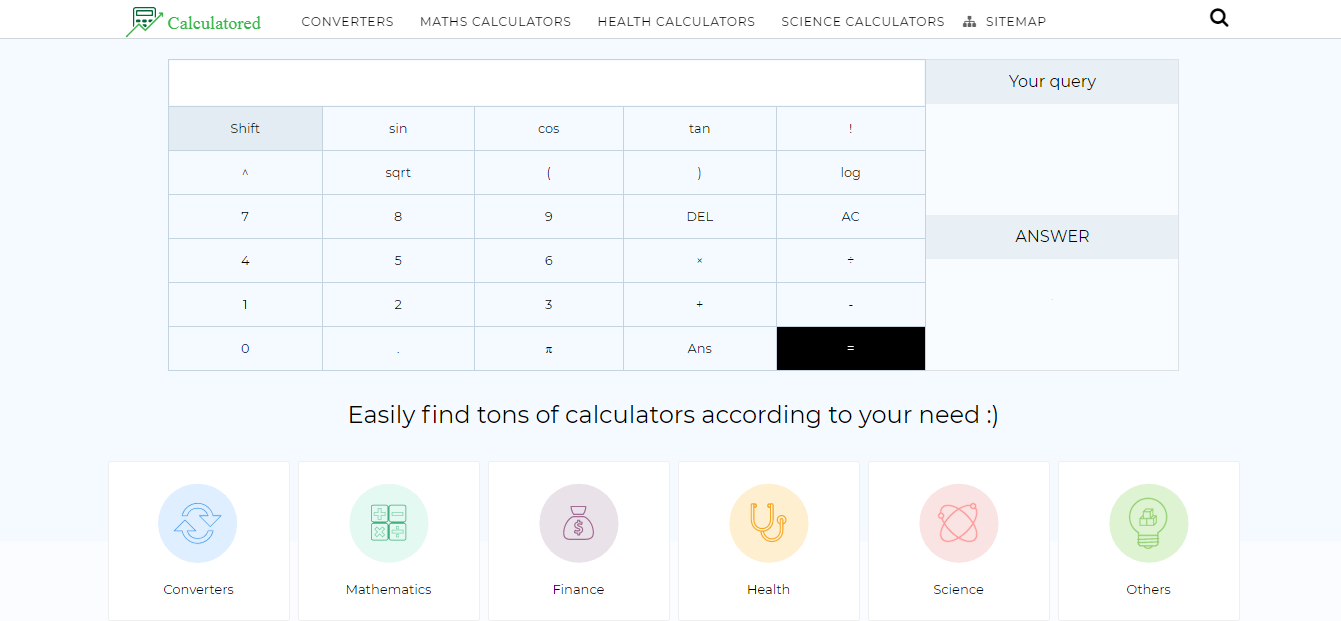Click the Finance money bag icon
Screen dimensions: 1341x621
(x=578, y=522)
